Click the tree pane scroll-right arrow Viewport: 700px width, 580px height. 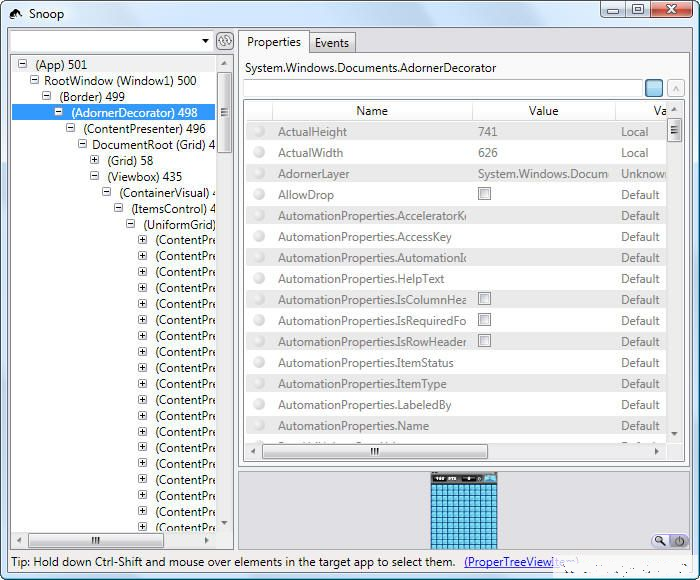tap(206, 540)
